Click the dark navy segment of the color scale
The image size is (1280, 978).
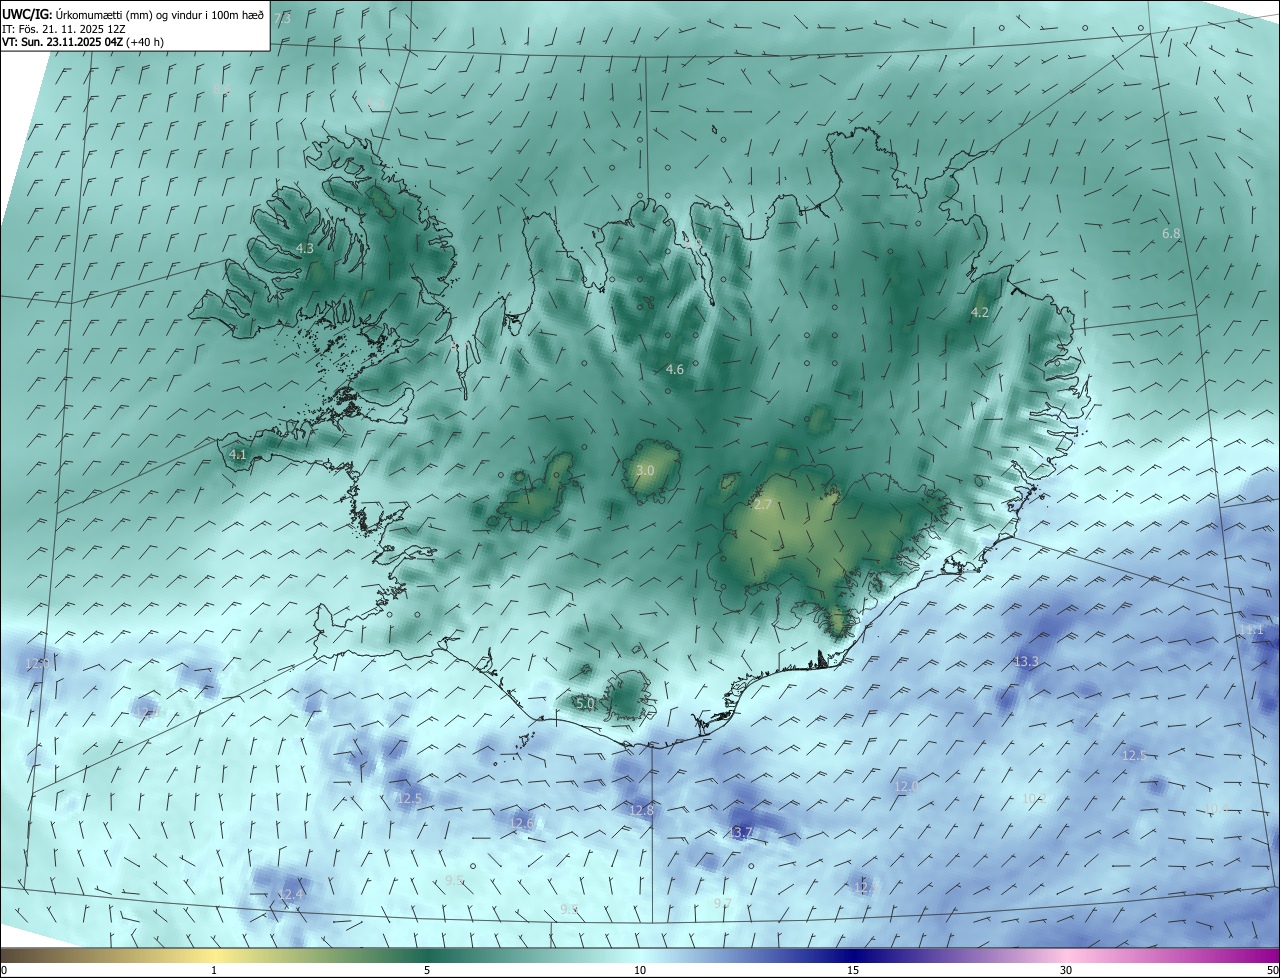pyautogui.click(x=853, y=956)
